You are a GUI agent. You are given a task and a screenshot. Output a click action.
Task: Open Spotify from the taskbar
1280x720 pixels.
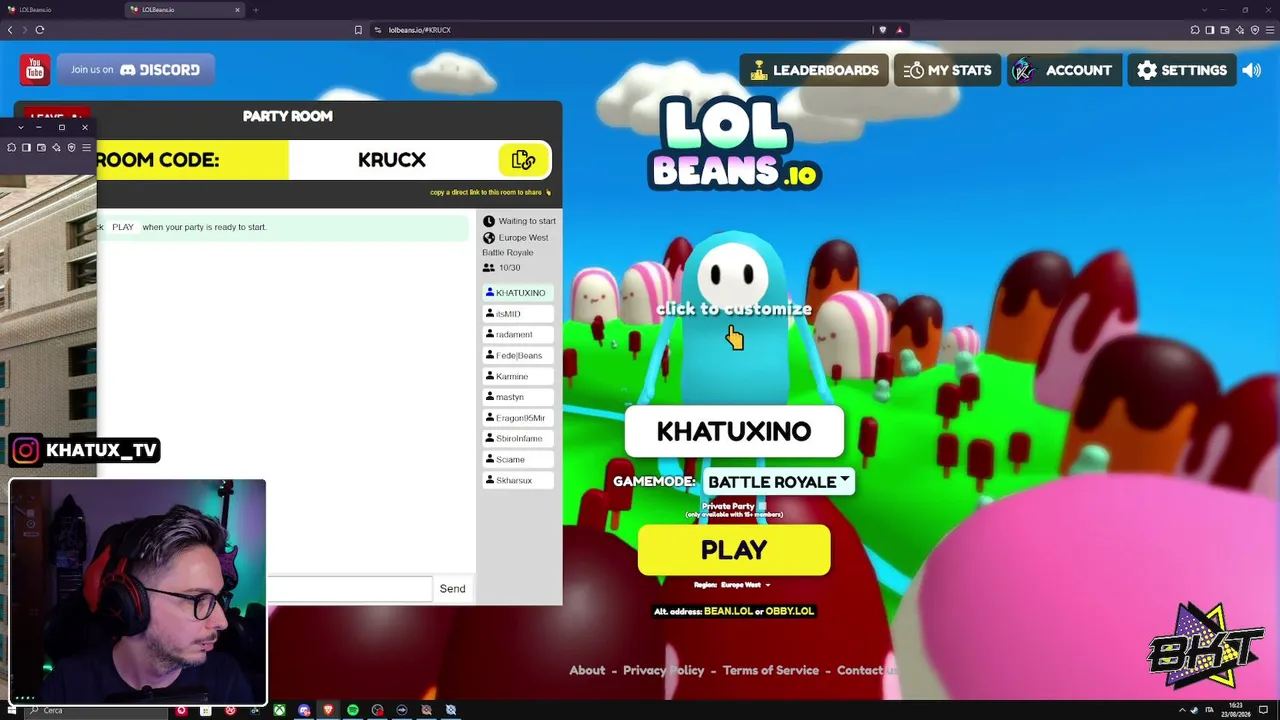pyautogui.click(x=353, y=711)
